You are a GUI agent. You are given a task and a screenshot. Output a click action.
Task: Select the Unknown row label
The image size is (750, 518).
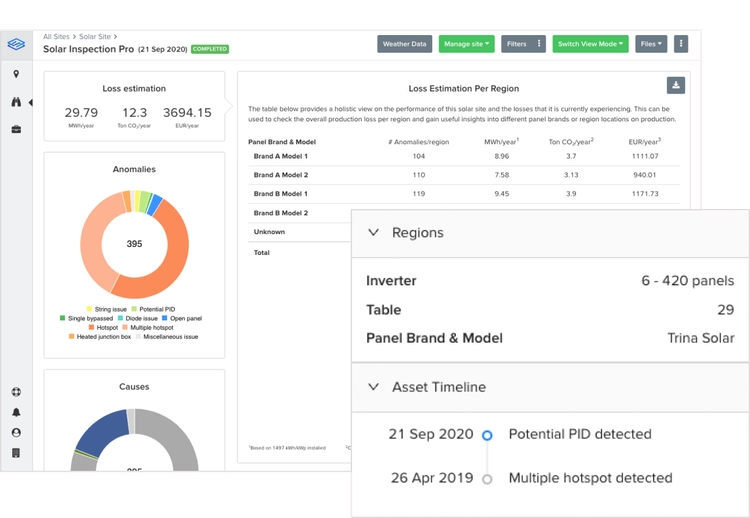click(269, 231)
